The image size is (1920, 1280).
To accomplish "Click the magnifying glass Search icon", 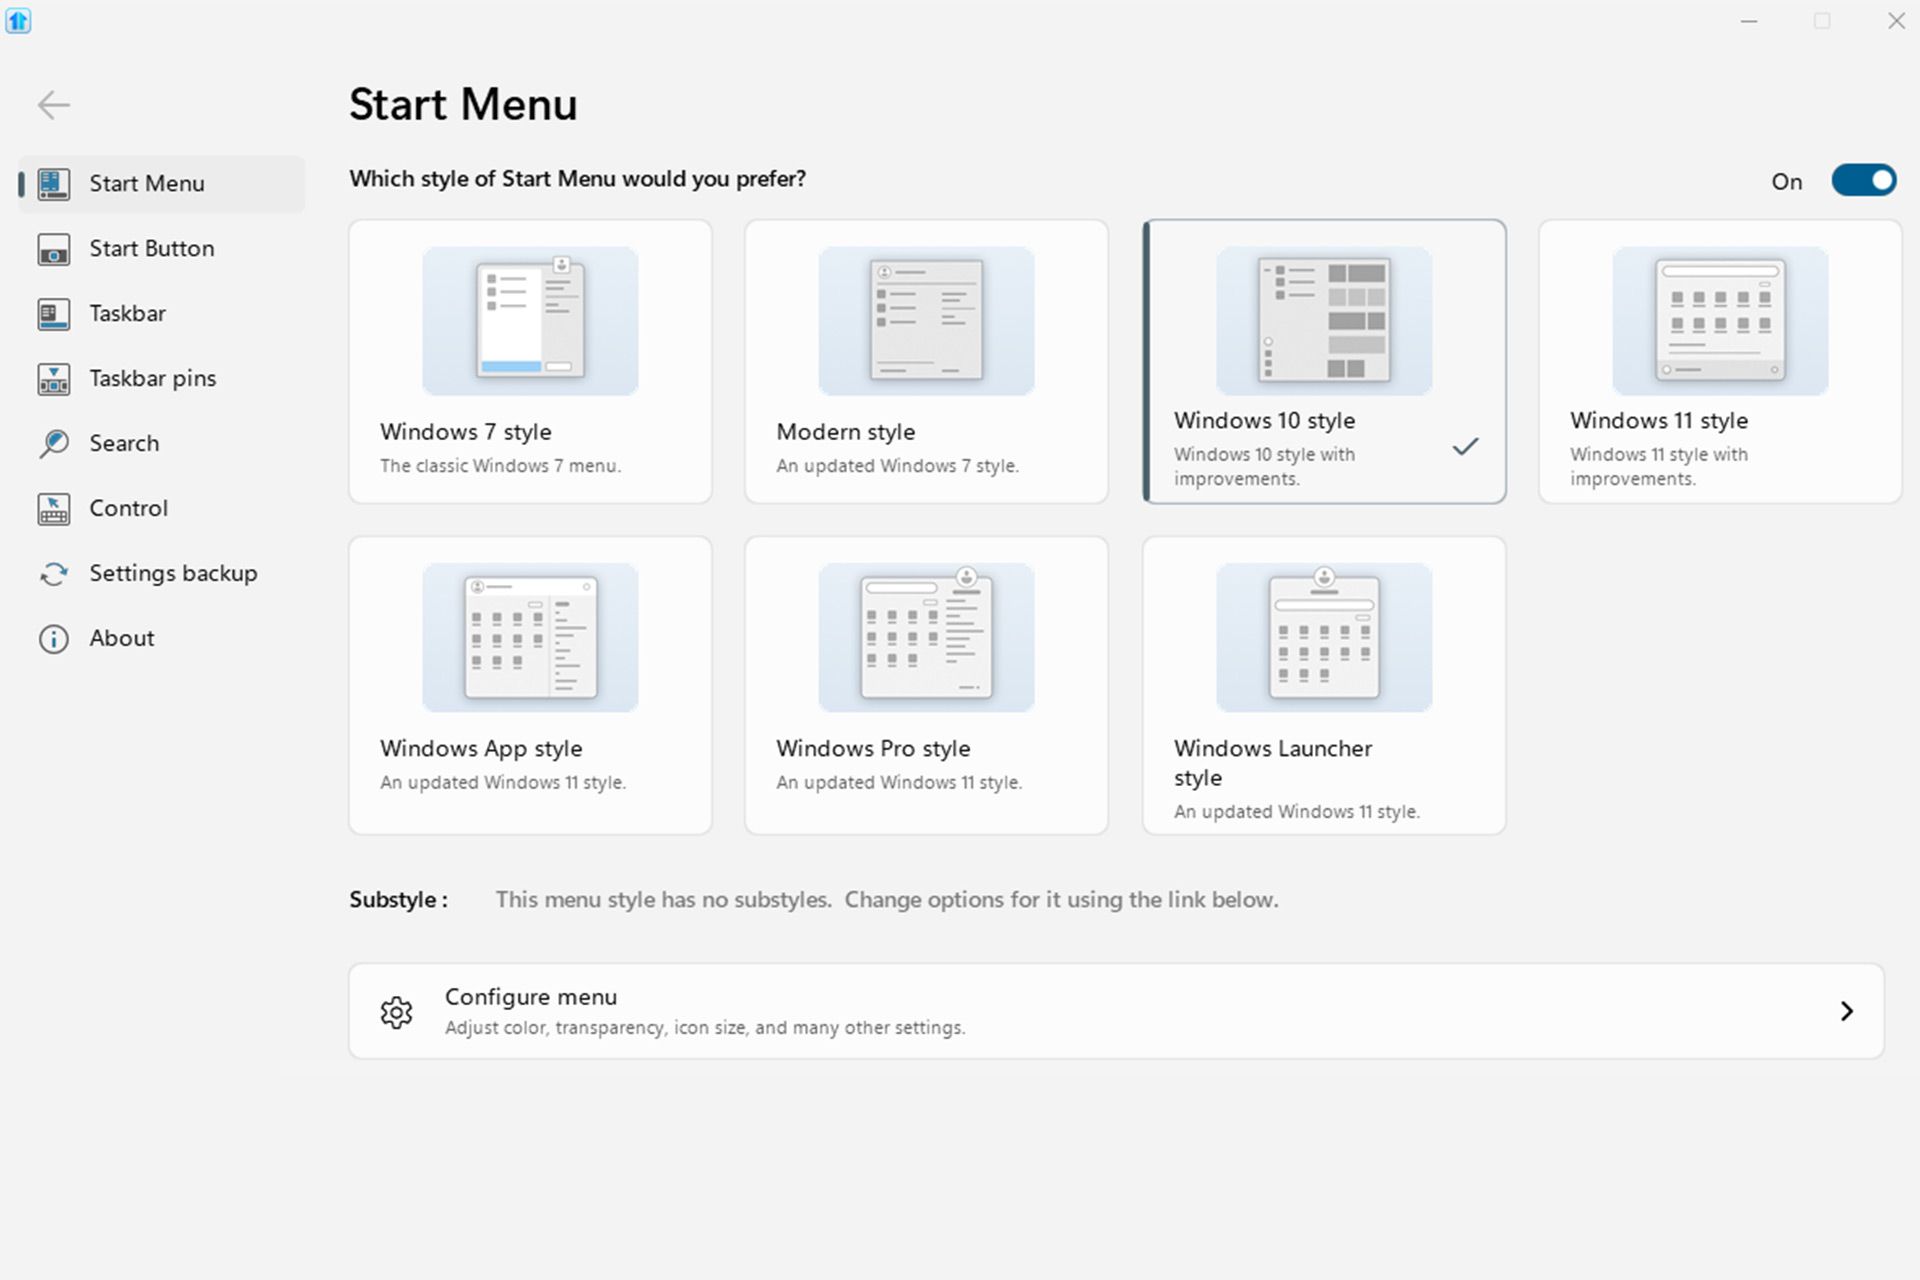I will 54,443.
